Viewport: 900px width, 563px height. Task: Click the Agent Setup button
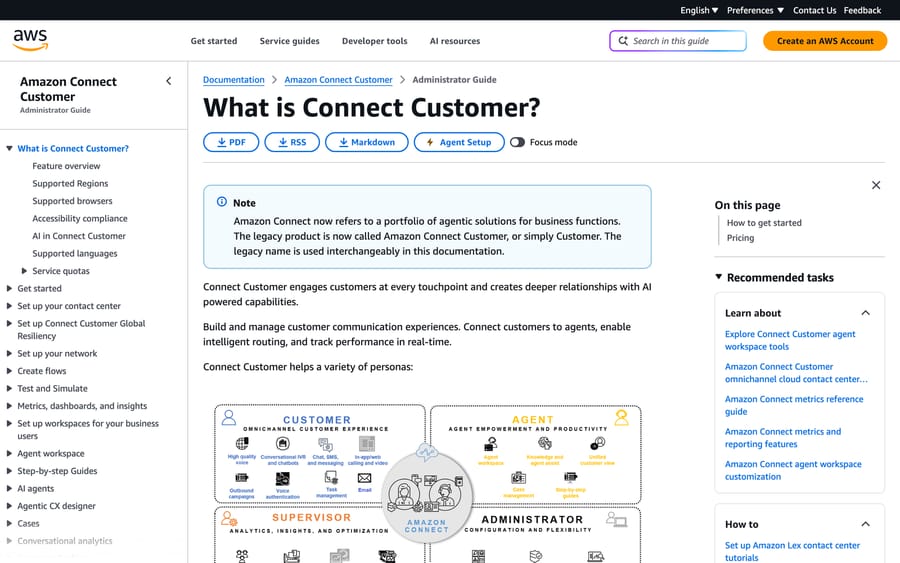(x=459, y=142)
